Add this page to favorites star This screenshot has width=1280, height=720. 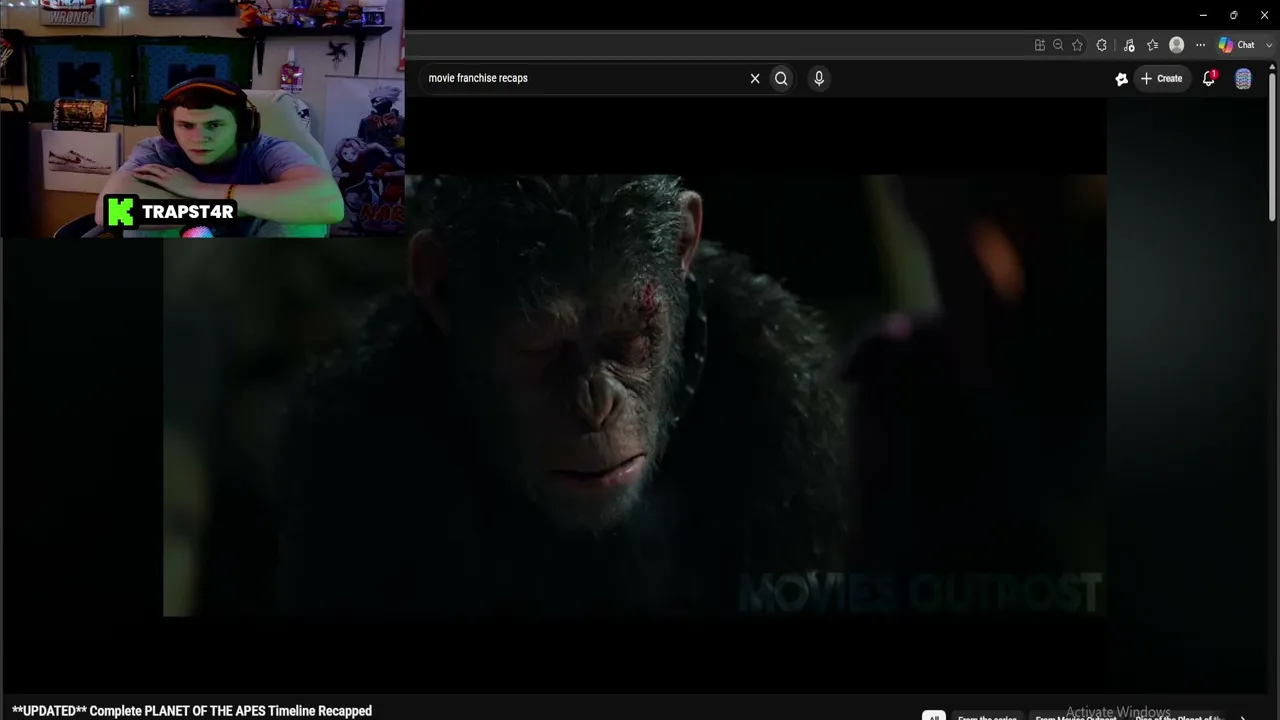tap(1077, 45)
